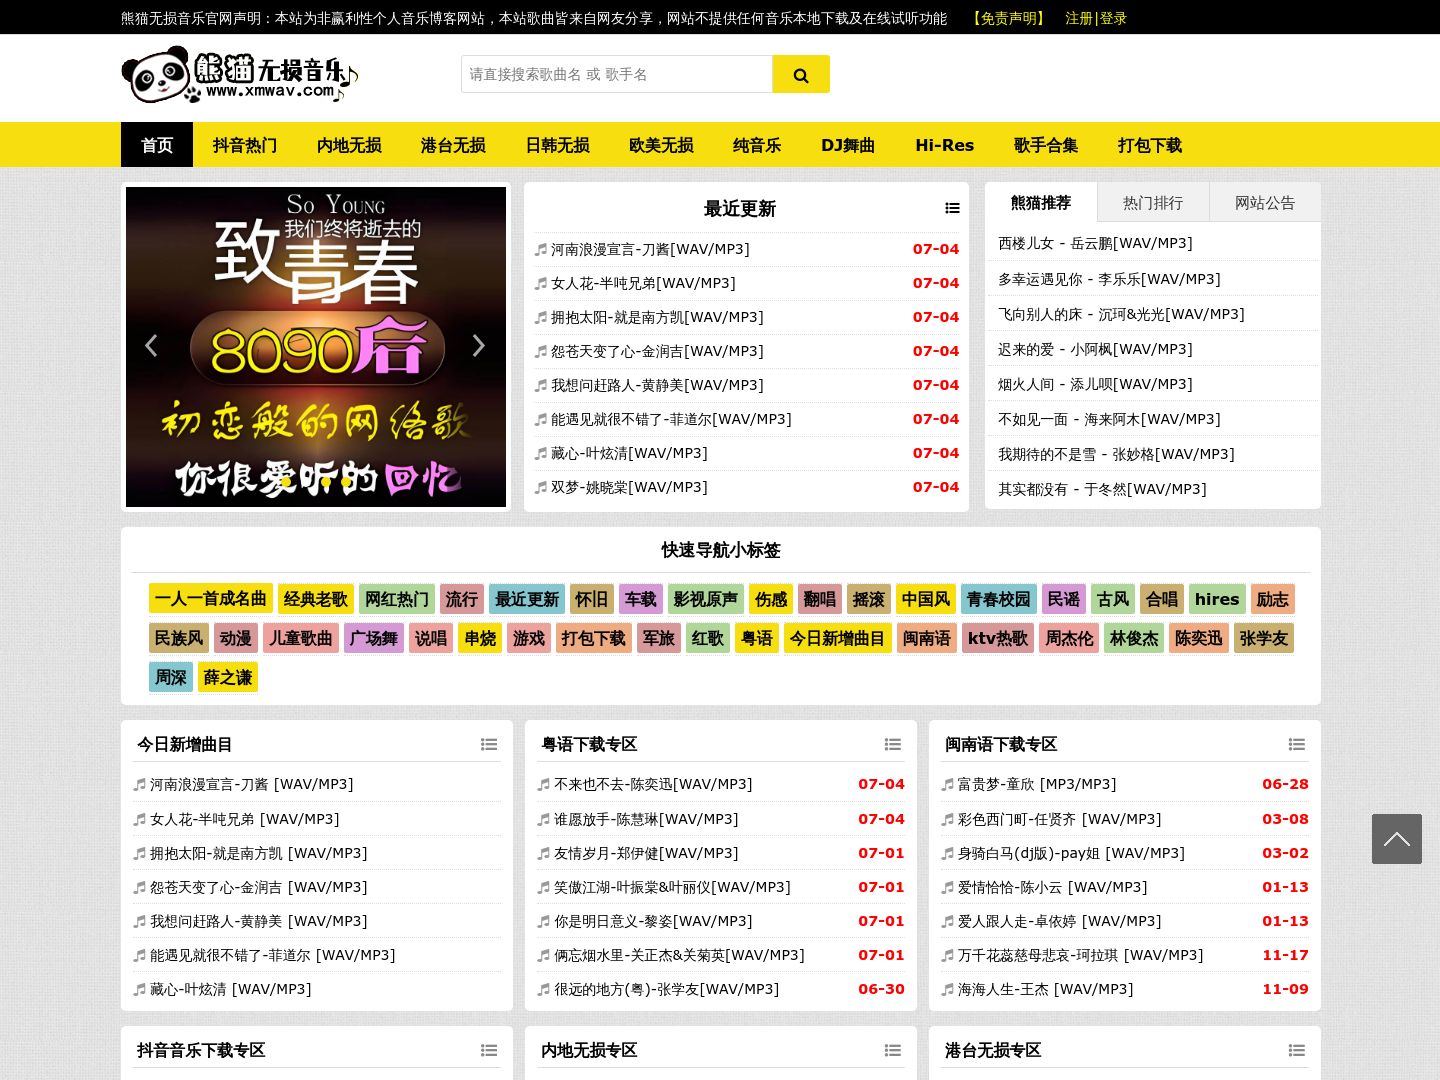The height and width of the screenshot is (1080, 1440).
Task: Open 港台无损 navigation item
Action: point(453,145)
